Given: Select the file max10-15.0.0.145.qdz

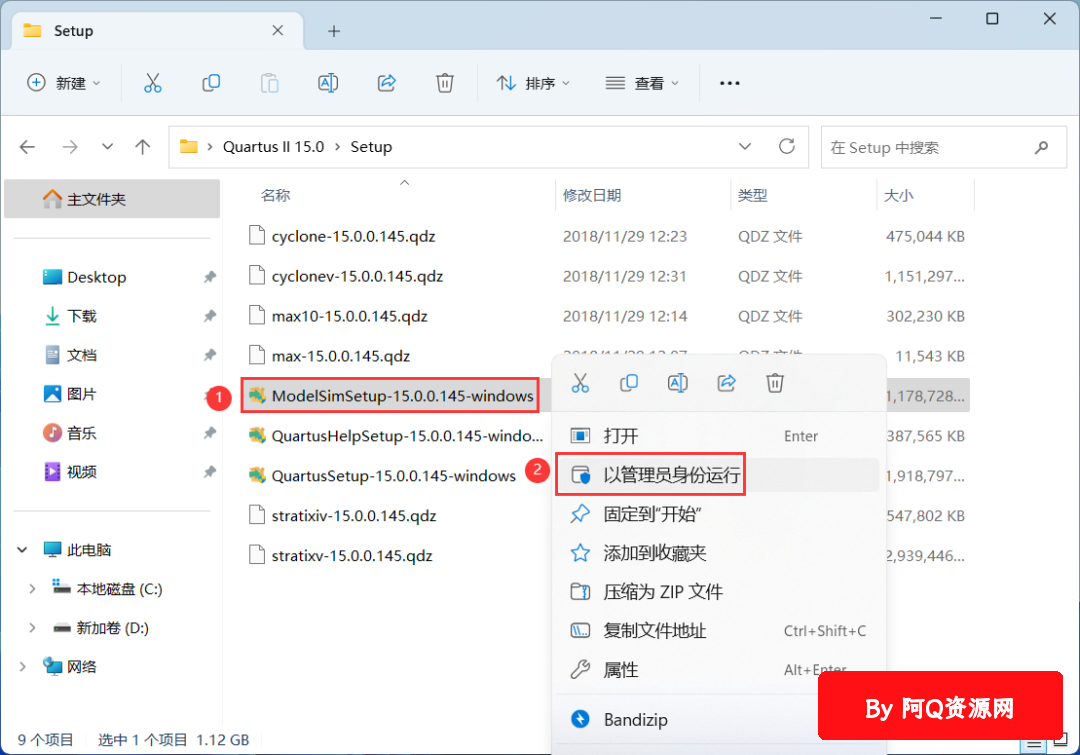Looking at the screenshot, I should (350, 316).
